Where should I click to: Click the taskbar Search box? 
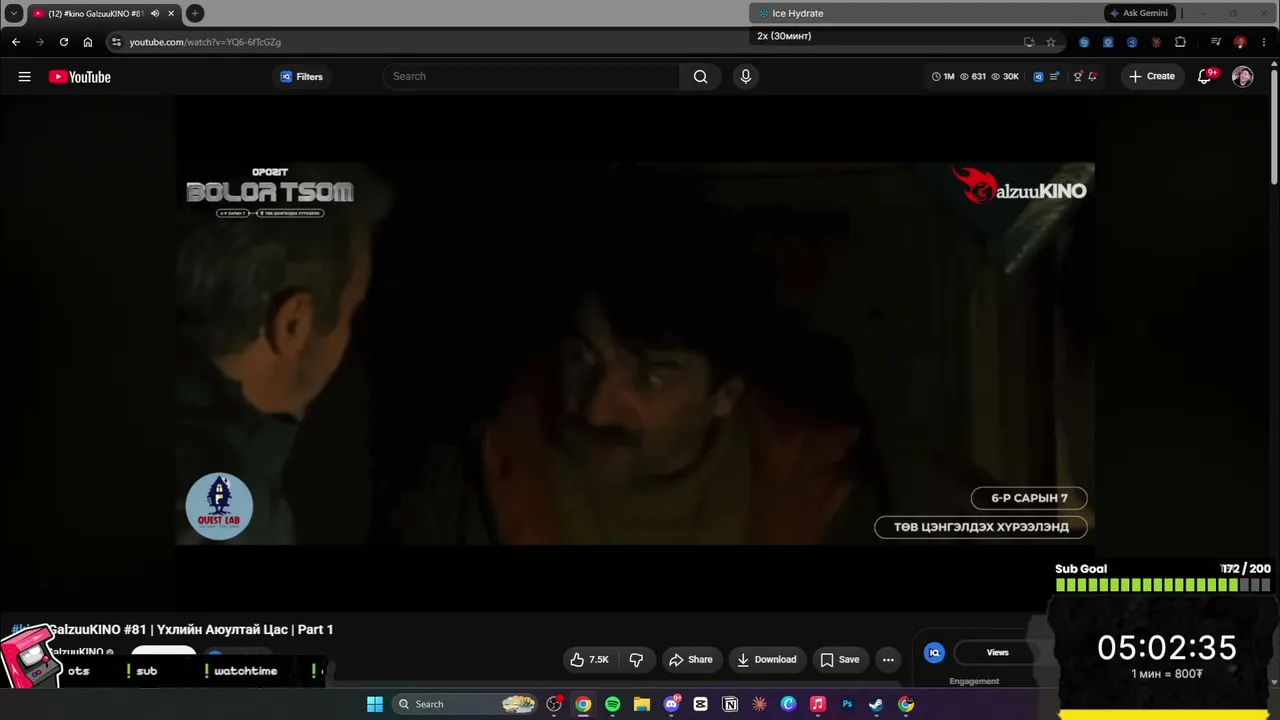click(464, 704)
